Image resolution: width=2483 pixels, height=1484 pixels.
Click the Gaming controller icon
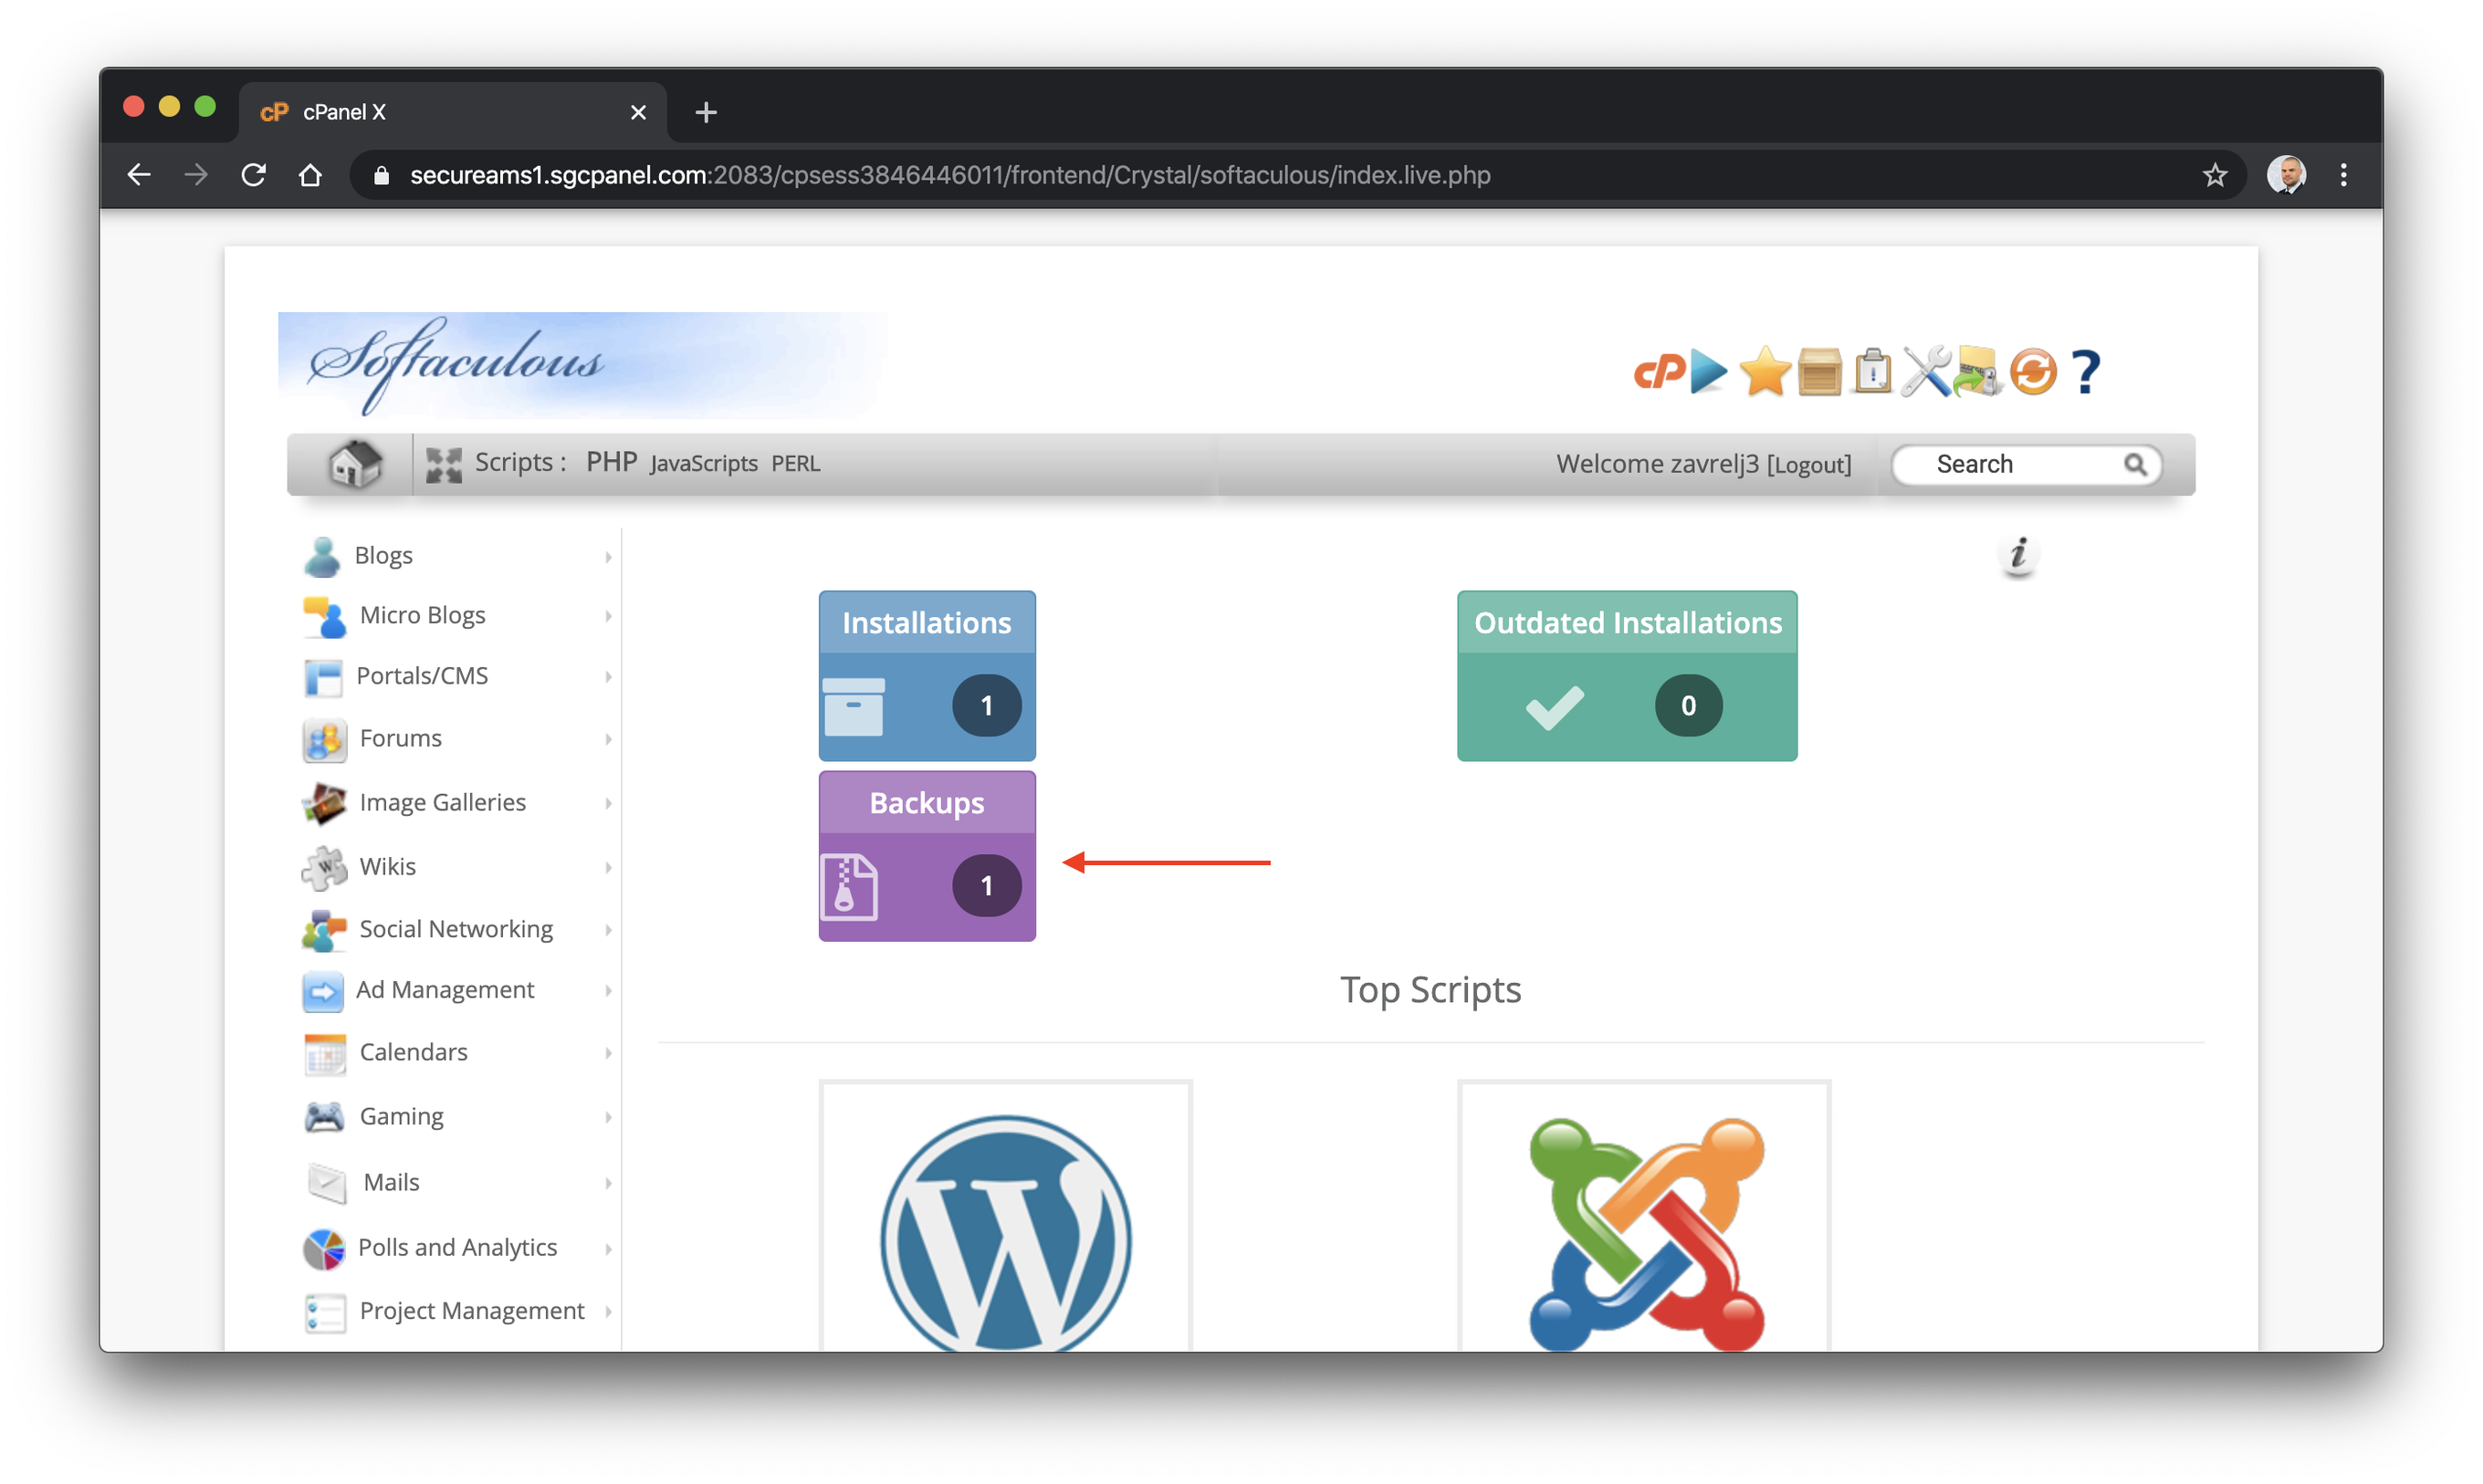pos(324,1117)
